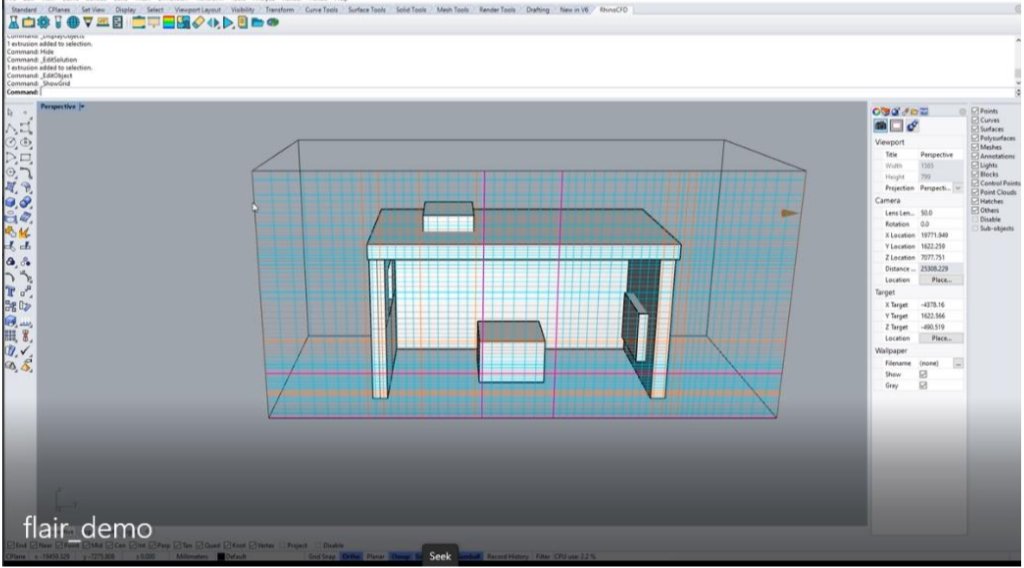The image size is (1024, 568).
Task: Click the command history scrollbar
Action: click(x=1017, y=60)
